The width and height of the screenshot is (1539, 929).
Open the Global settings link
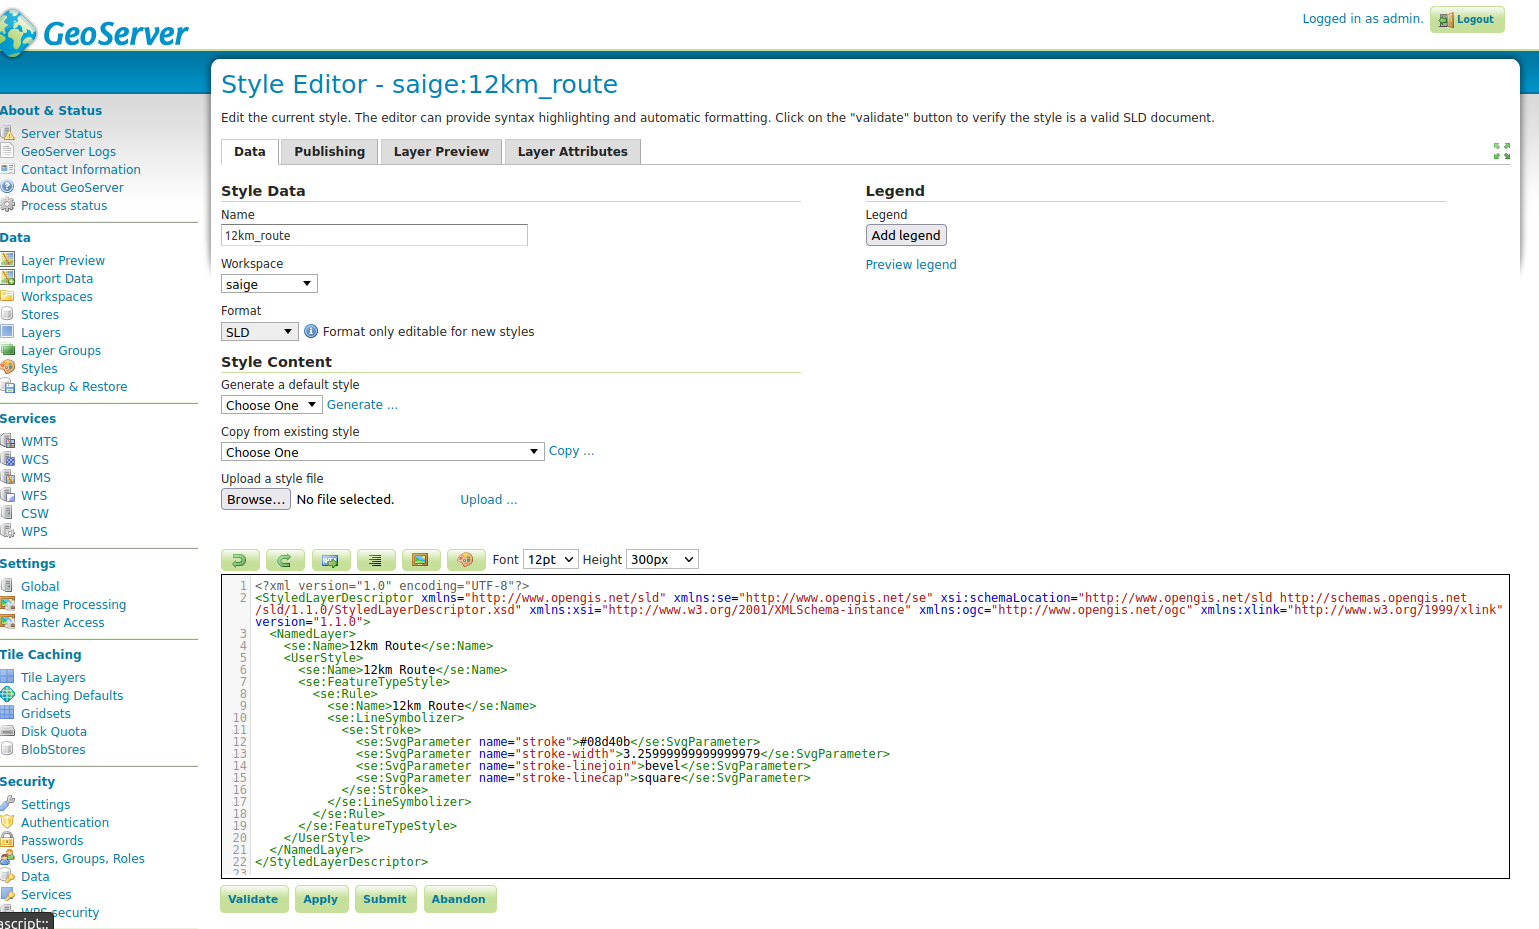(40, 586)
